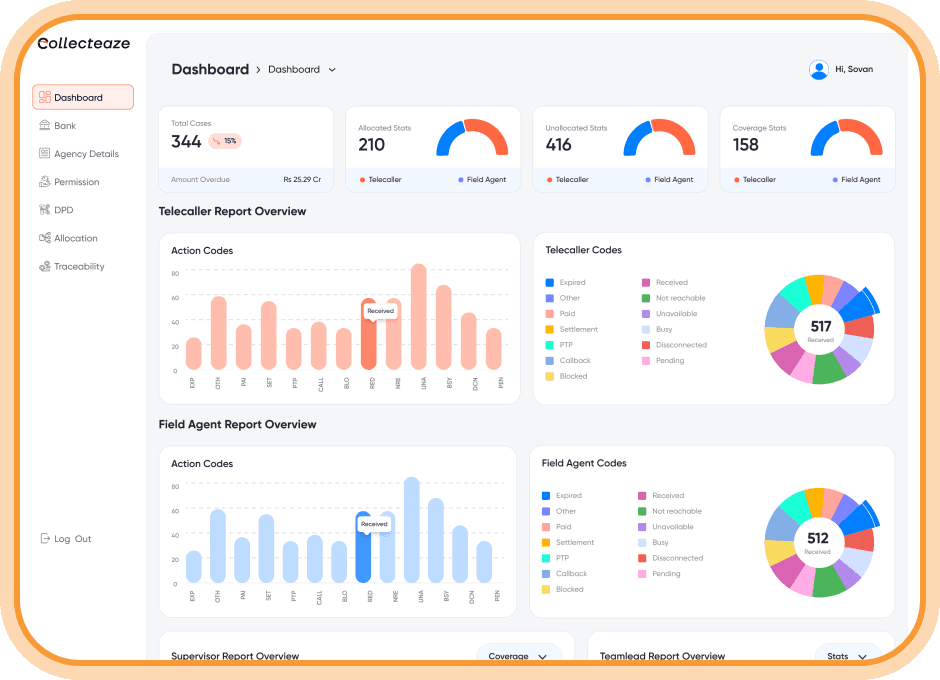Navigate to Allocation section
The height and width of the screenshot is (680, 940).
tap(76, 238)
